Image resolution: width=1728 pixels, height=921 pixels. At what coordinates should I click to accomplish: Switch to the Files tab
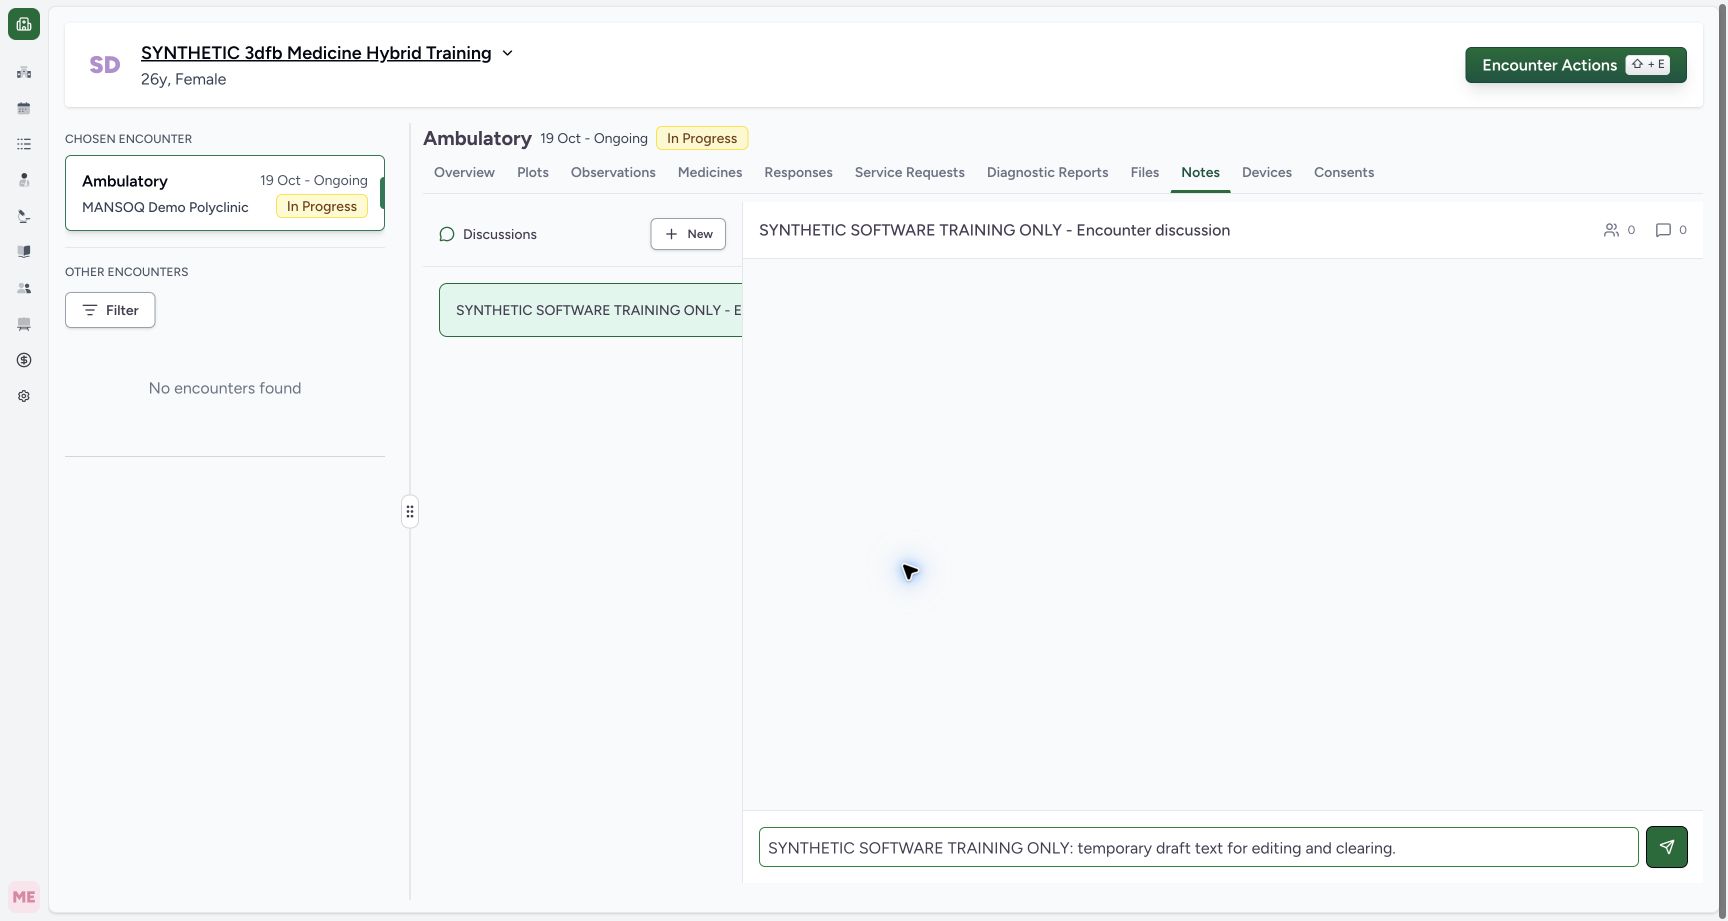(1145, 172)
